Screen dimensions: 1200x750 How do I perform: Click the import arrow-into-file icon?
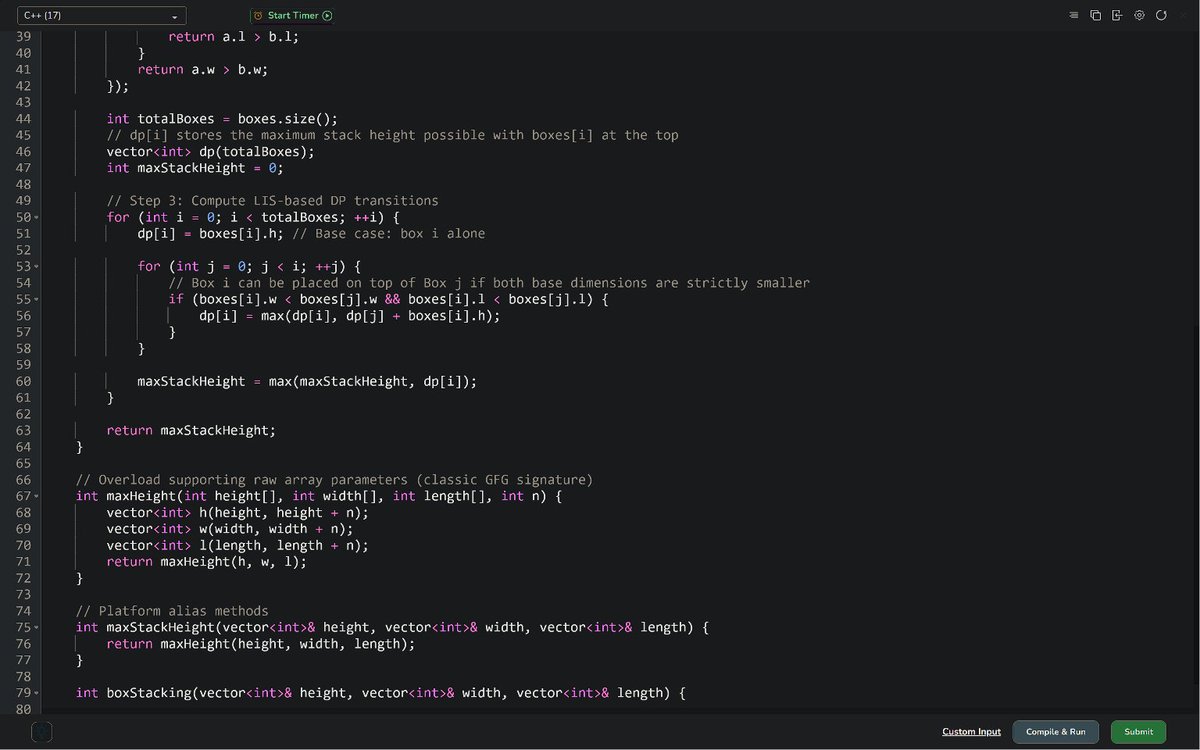1117,16
